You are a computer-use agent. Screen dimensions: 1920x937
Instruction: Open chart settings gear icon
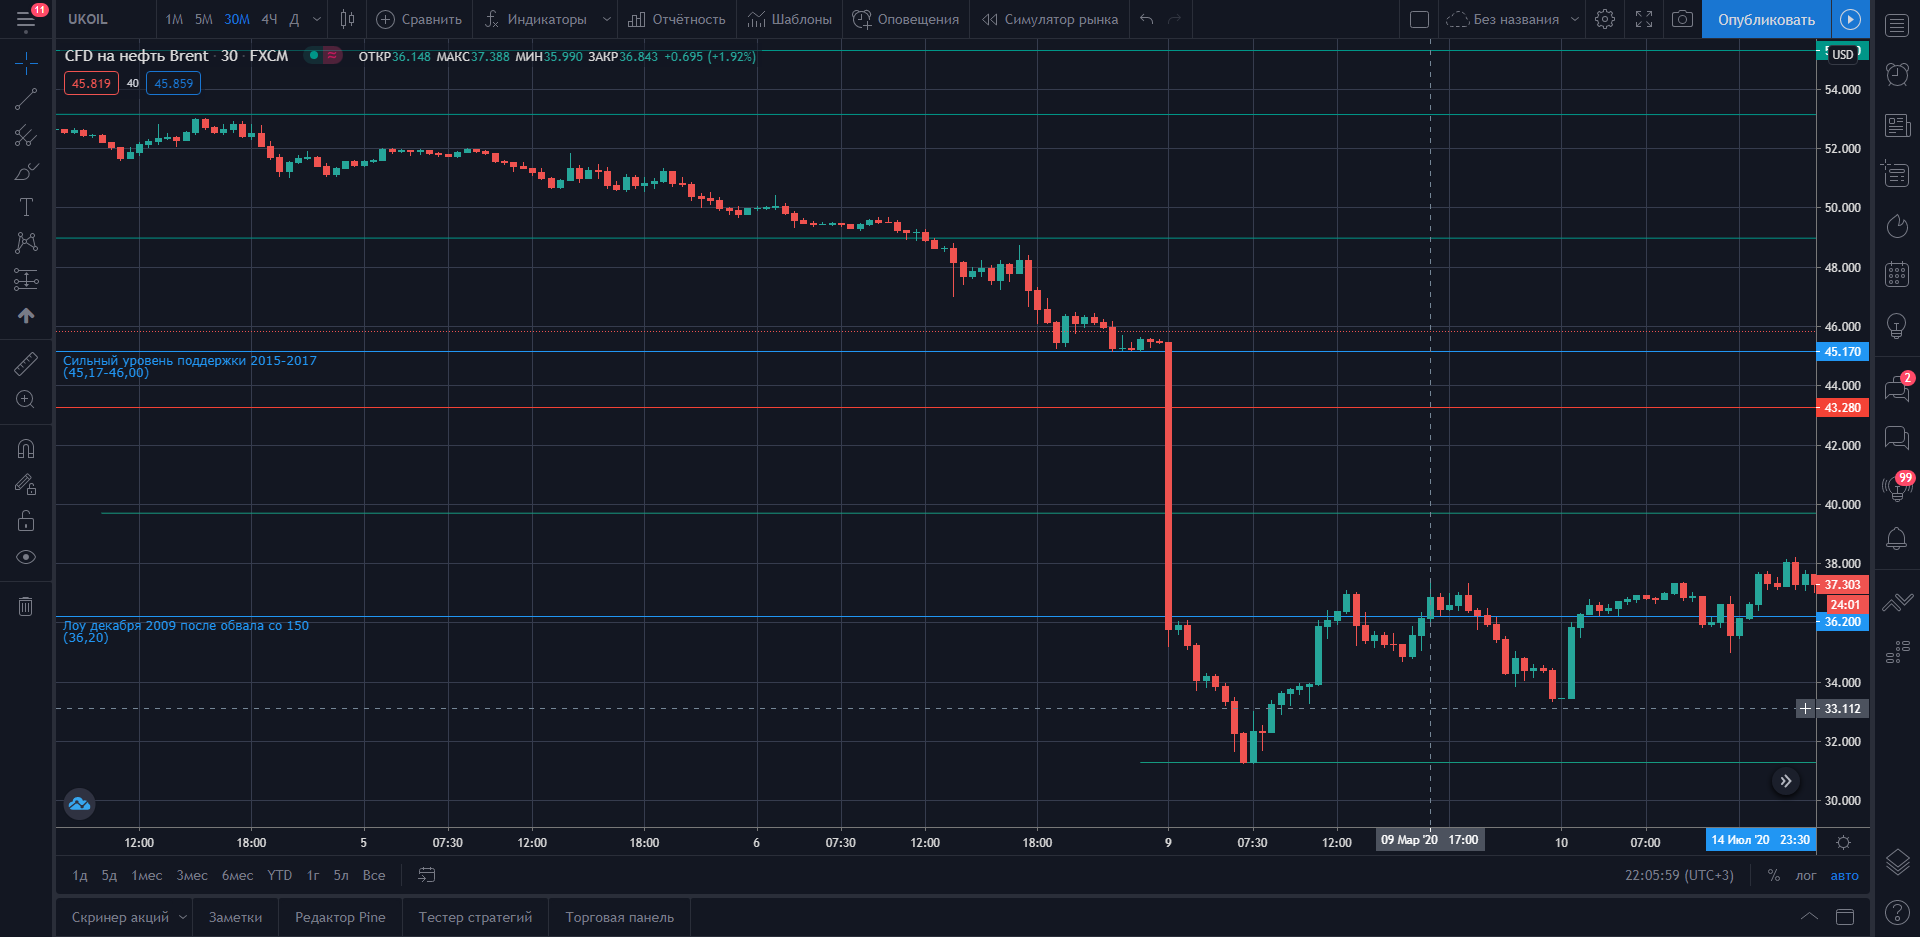point(1605,19)
